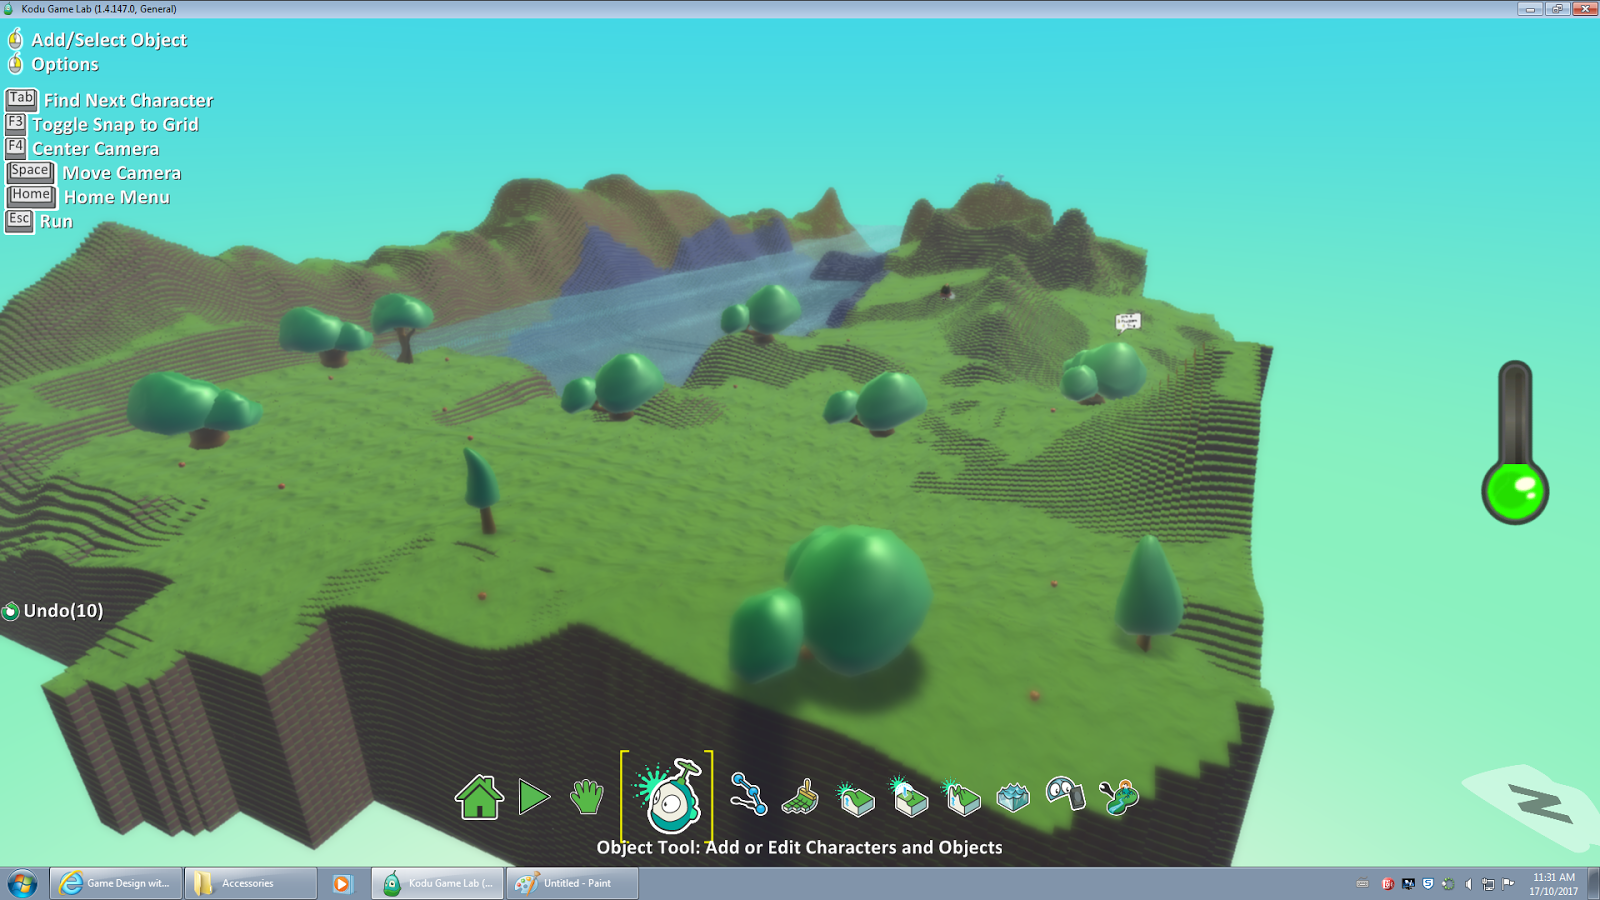Click the Run Esc hint
The image size is (1600, 900).
[39, 221]
